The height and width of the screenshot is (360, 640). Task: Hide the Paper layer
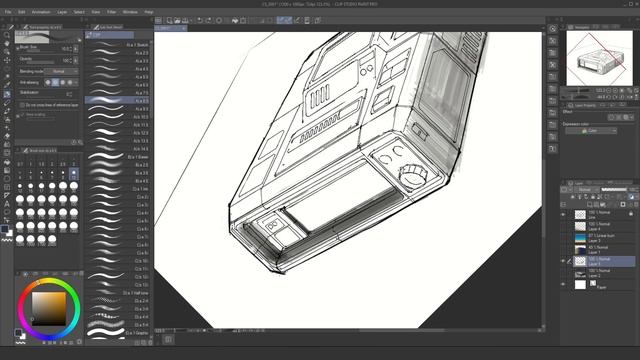point(564,284)
